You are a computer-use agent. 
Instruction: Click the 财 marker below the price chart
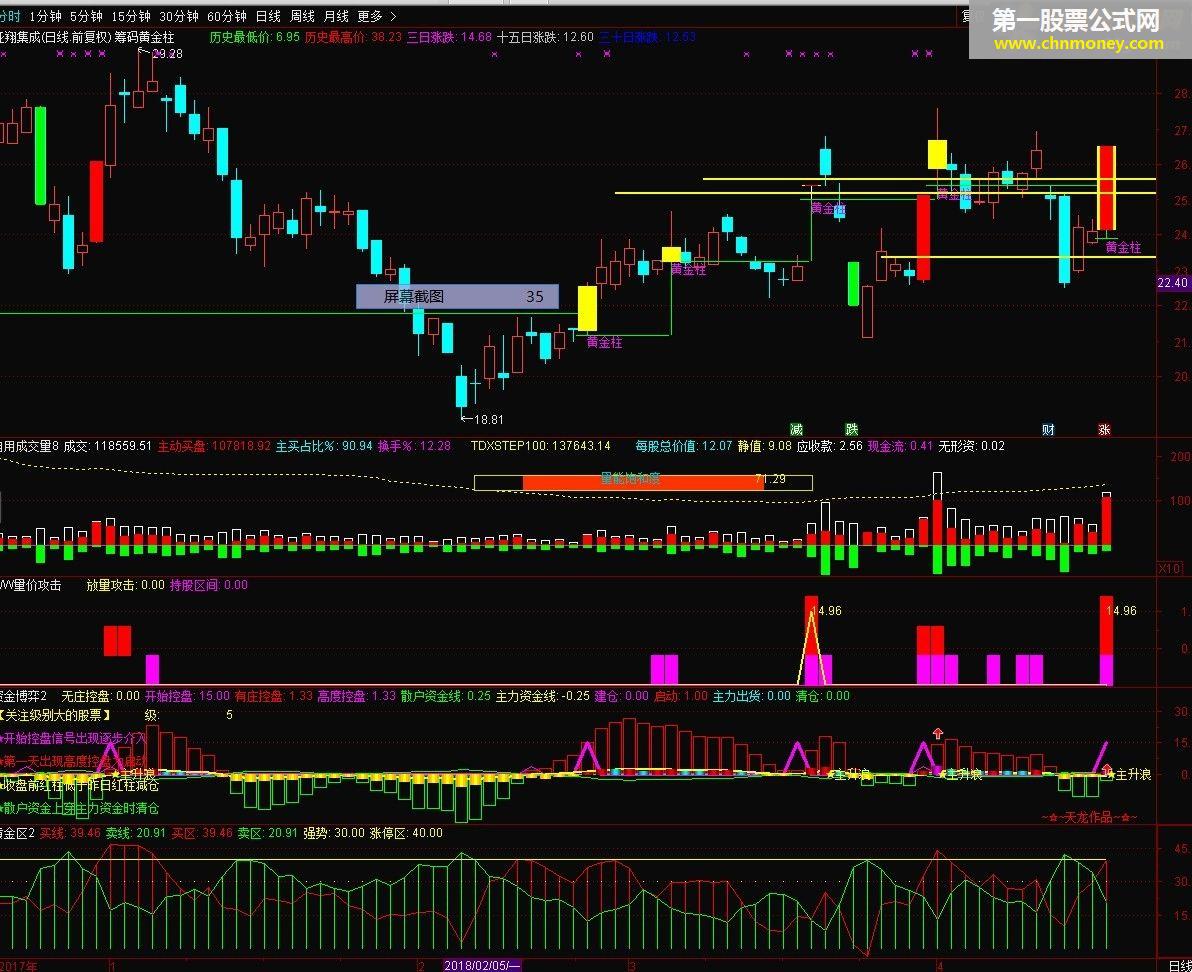click(1048, 430)
